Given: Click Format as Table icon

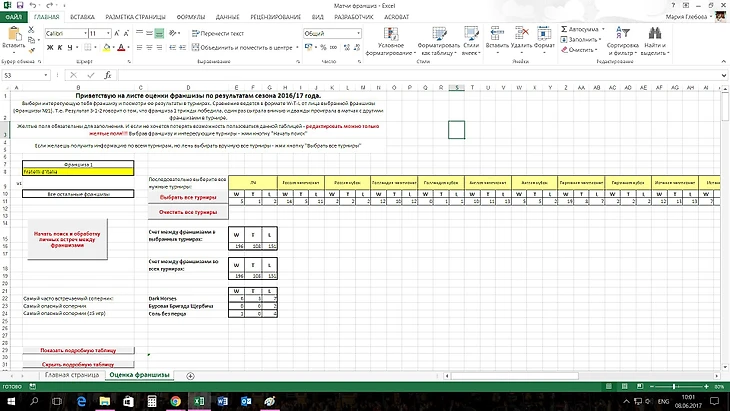Looking at the screenshot, I should pos(437,34).
